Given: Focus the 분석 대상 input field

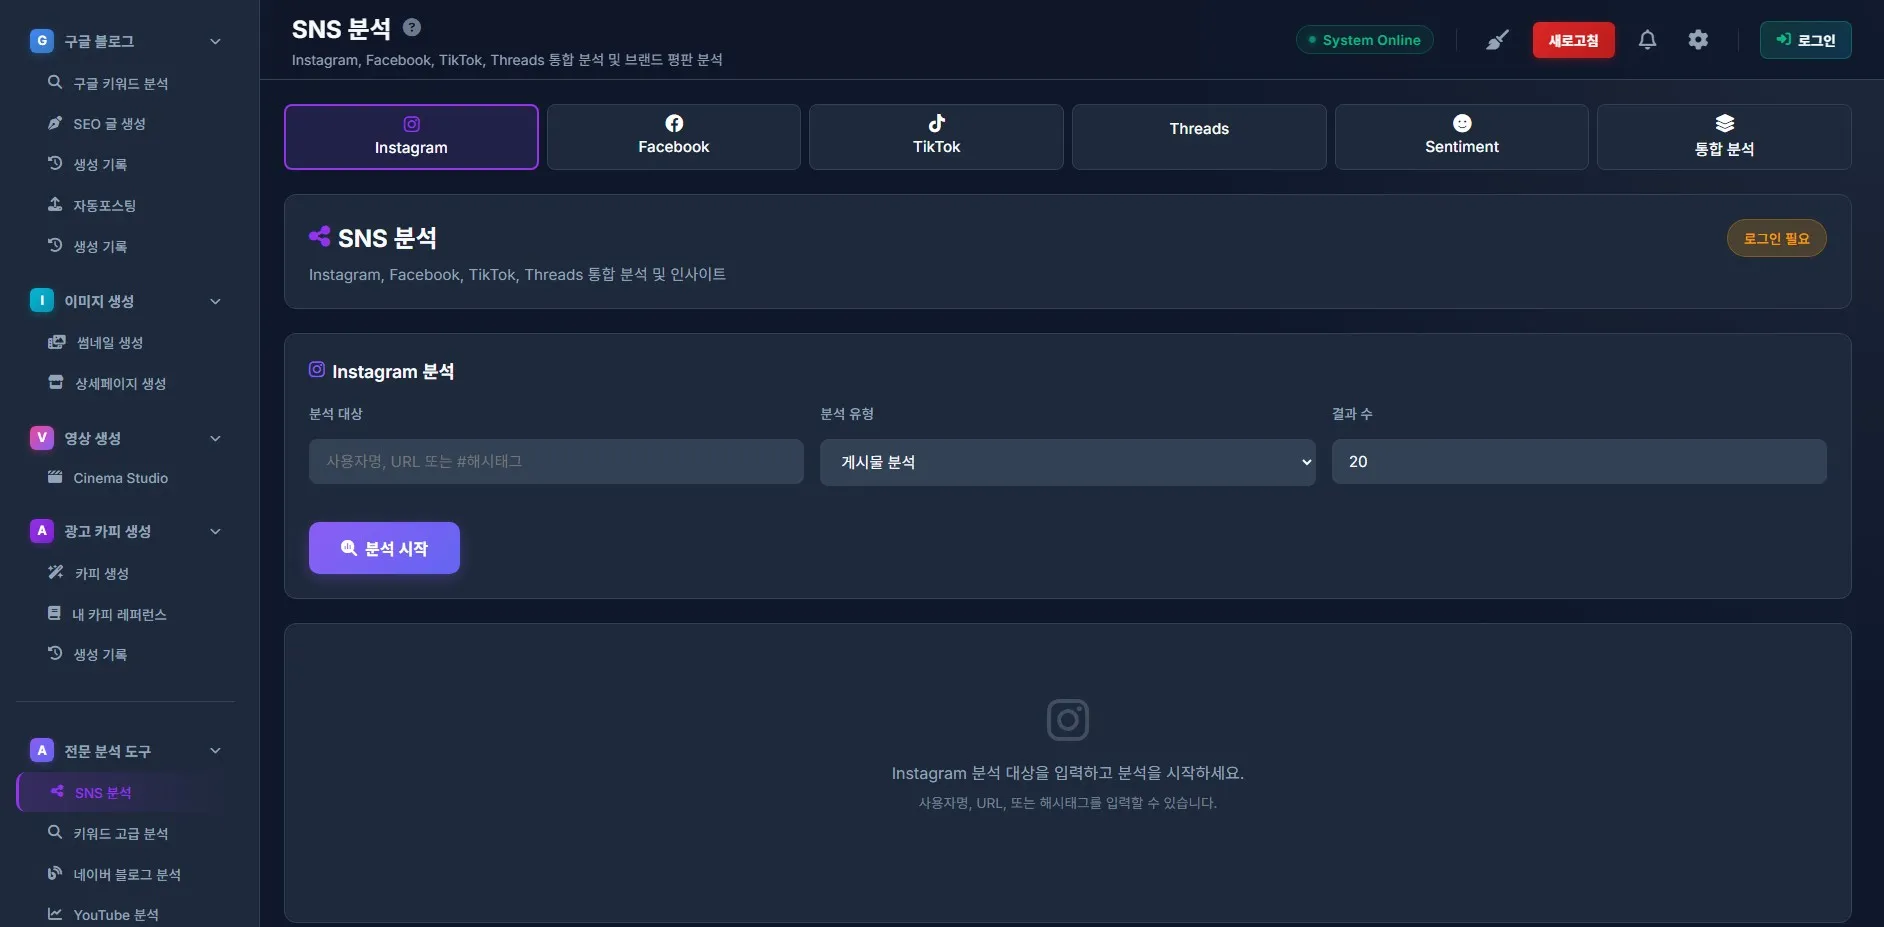Looking at the screenshot, I should (x=556, y=462).
